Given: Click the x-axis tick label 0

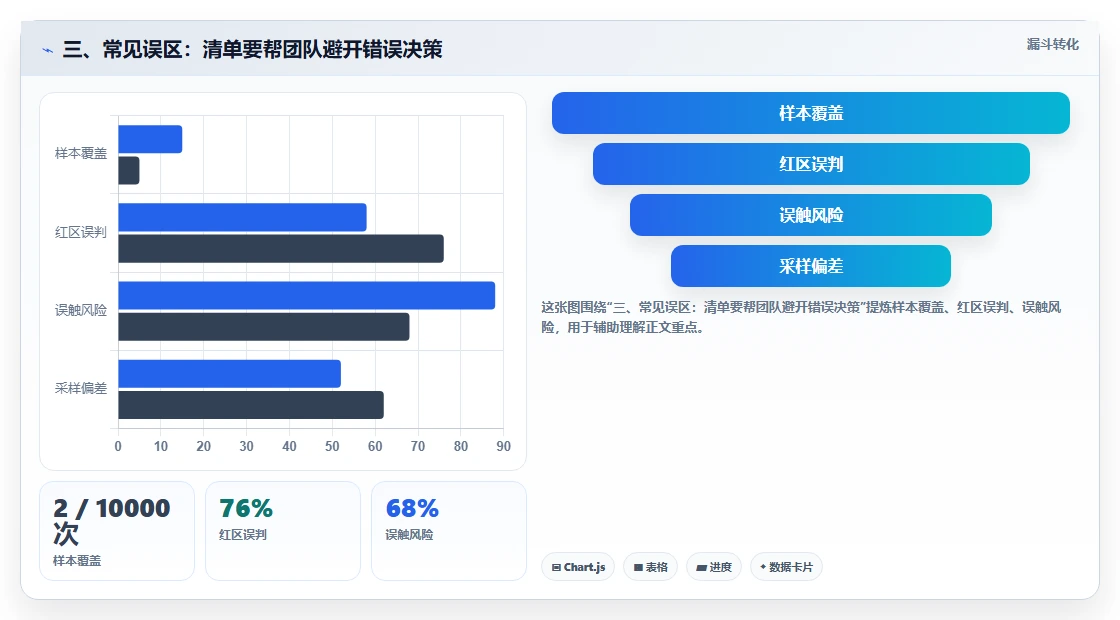Looking at the screenshot, I should (118, 446).
